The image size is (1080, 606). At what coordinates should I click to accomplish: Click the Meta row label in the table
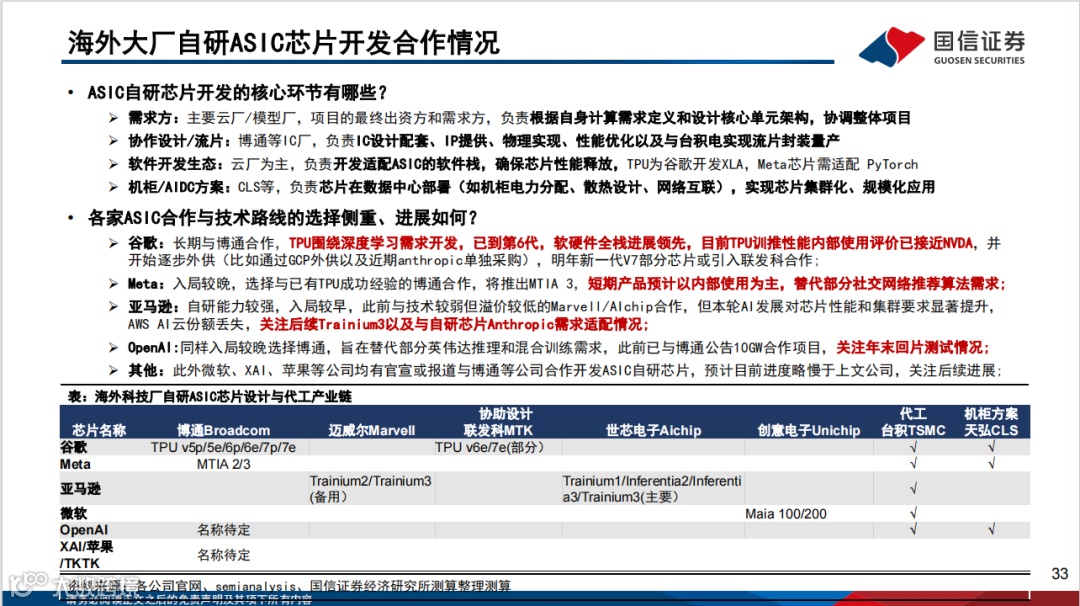[75, 464]
